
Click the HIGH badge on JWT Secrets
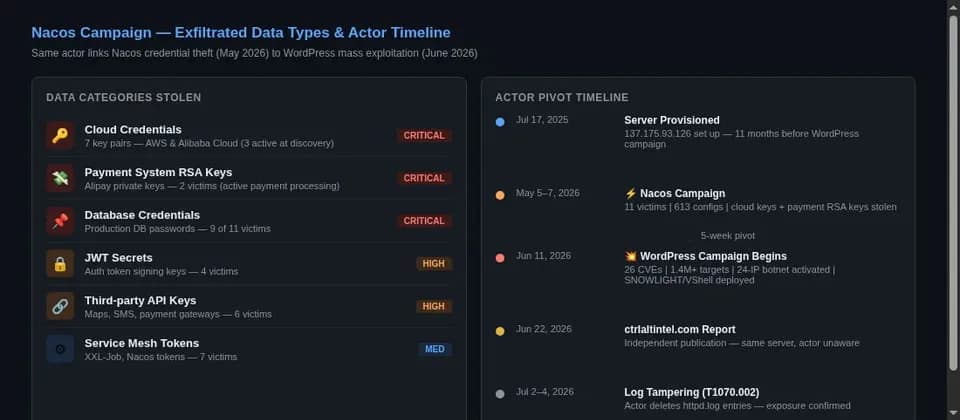(434, 264)
